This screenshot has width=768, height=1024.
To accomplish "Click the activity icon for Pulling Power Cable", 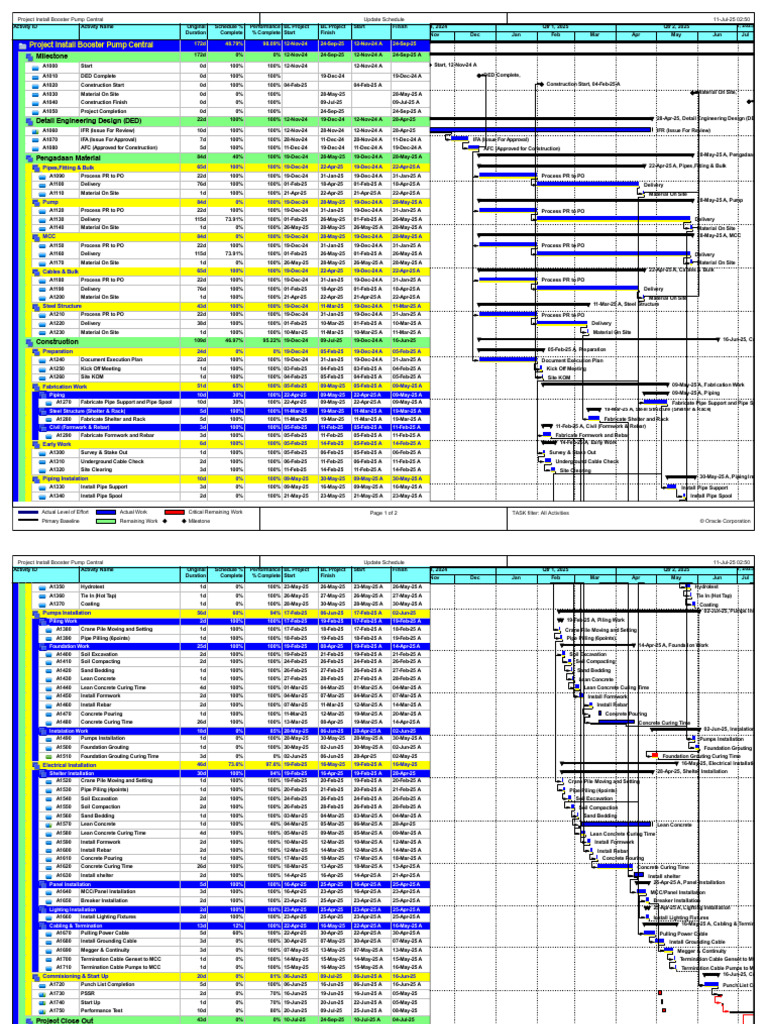I will 50,933.
